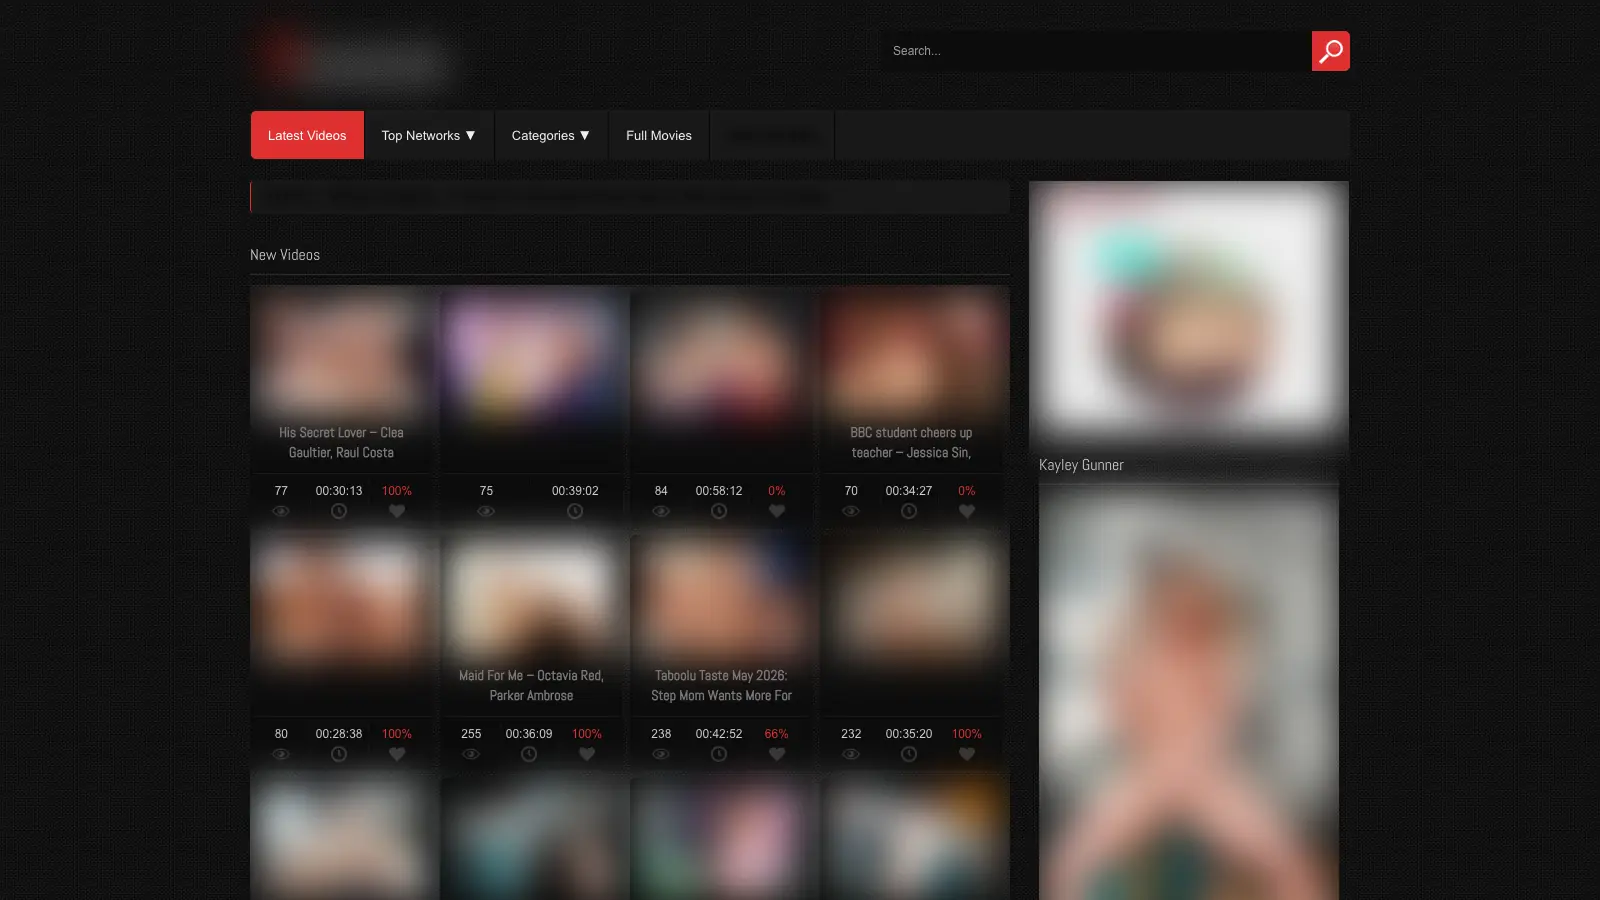Screen dimensions: 1600x900
Task: Click the 00:42:52 duration text
Action: 719,734
